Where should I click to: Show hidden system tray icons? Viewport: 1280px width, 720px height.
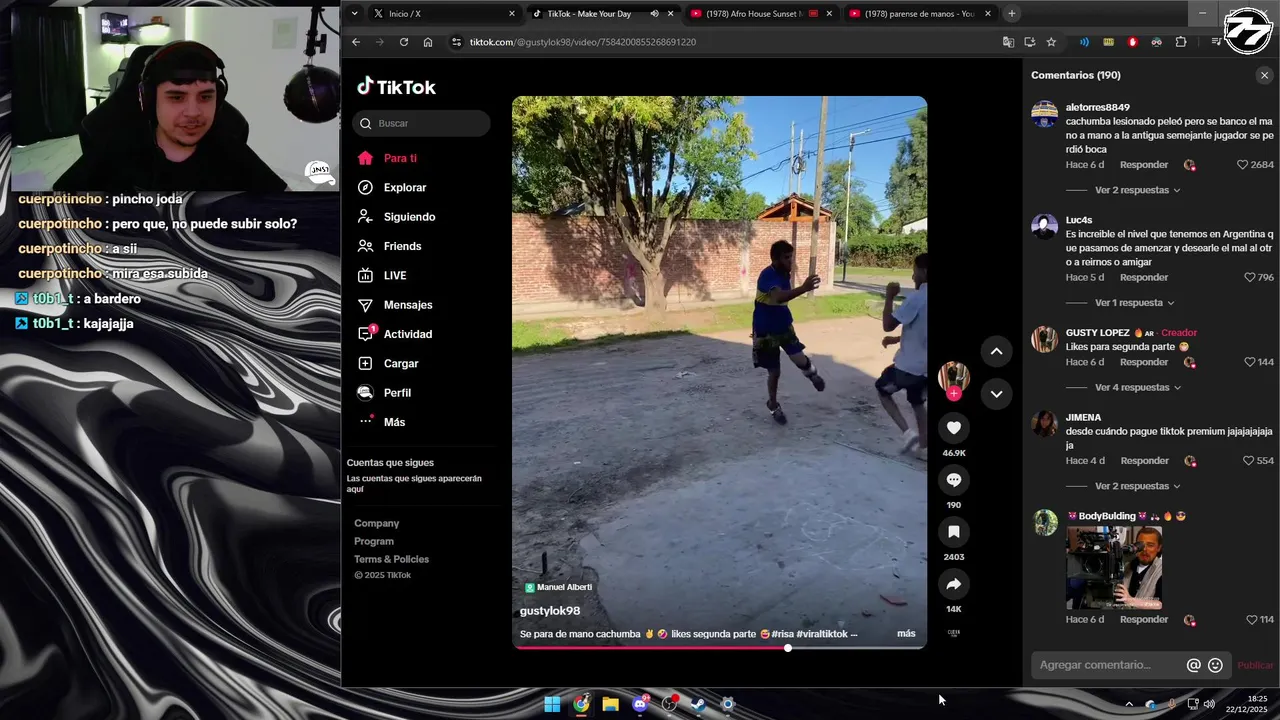pyautogui.click(x=1129, y=704)
